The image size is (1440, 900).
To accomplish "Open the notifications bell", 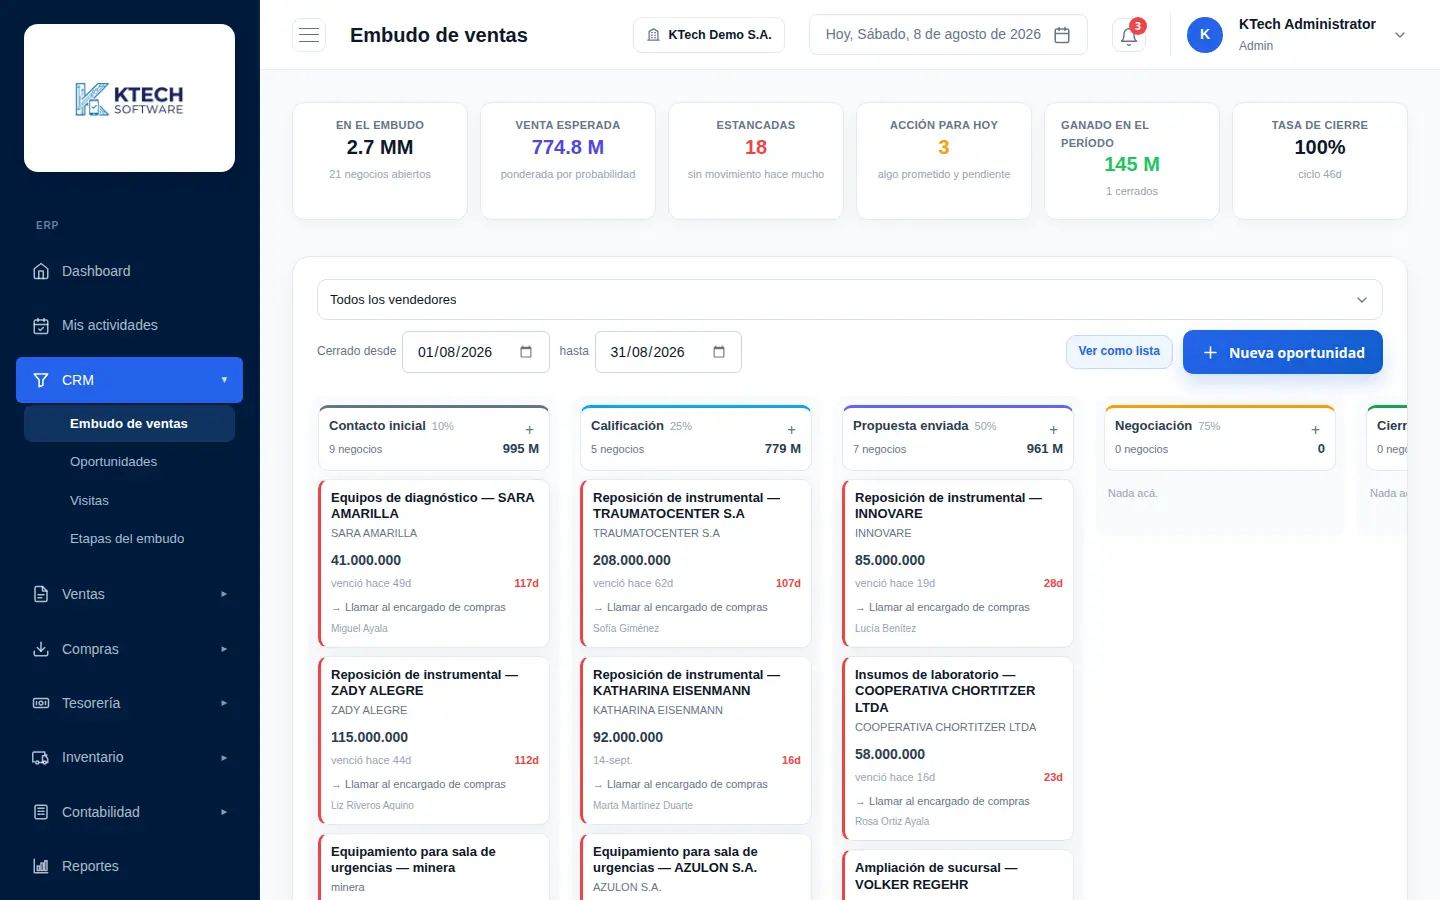I will click(x=1129, y=35).
